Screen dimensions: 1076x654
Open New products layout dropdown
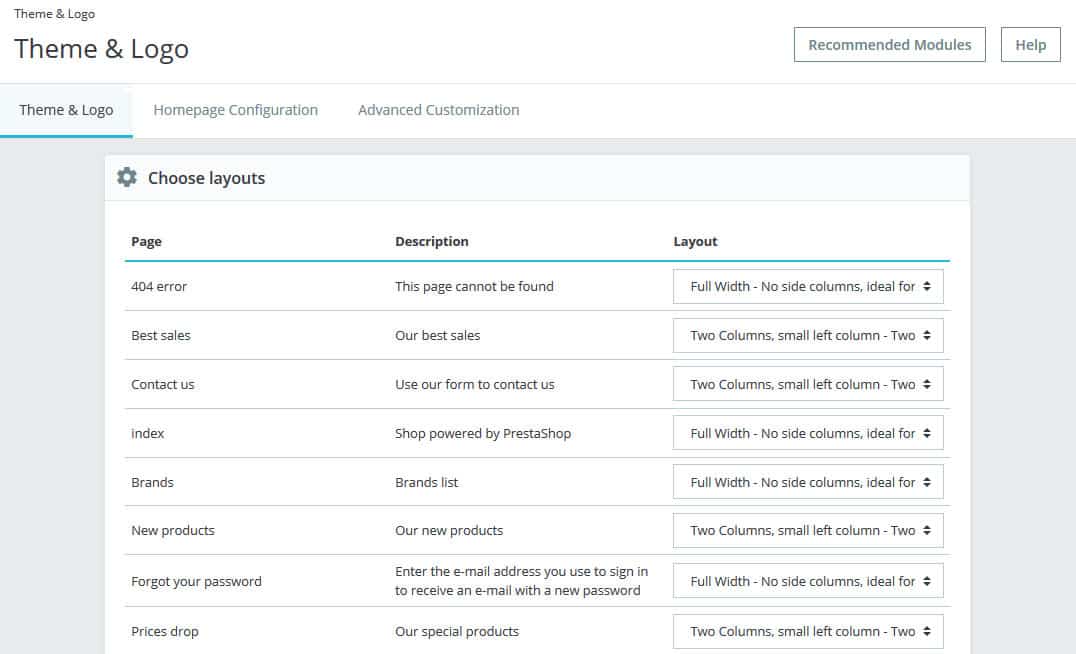tap(808, 530)
